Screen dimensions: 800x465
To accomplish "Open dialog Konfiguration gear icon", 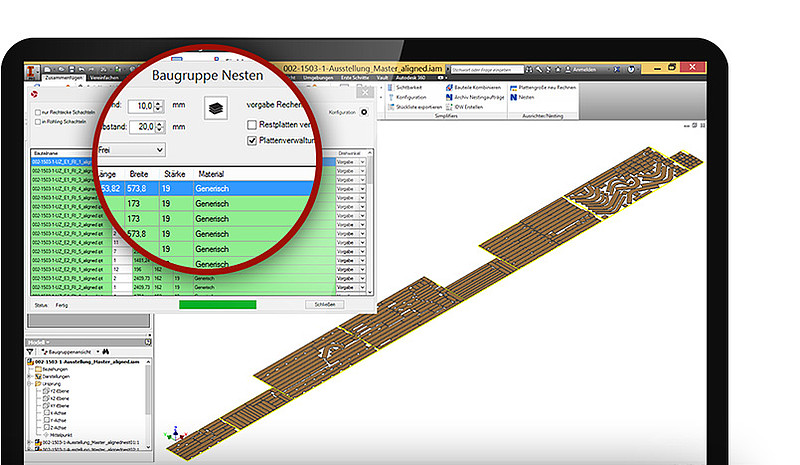I will click(364, 112).
